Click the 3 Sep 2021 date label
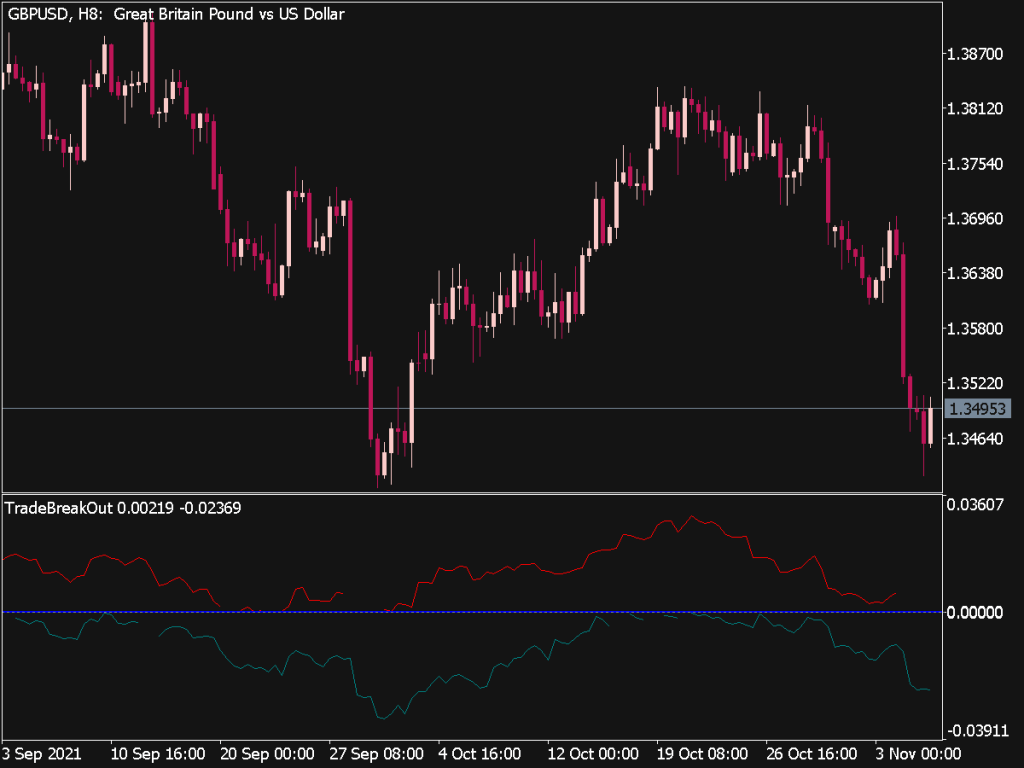 point(42,752)
